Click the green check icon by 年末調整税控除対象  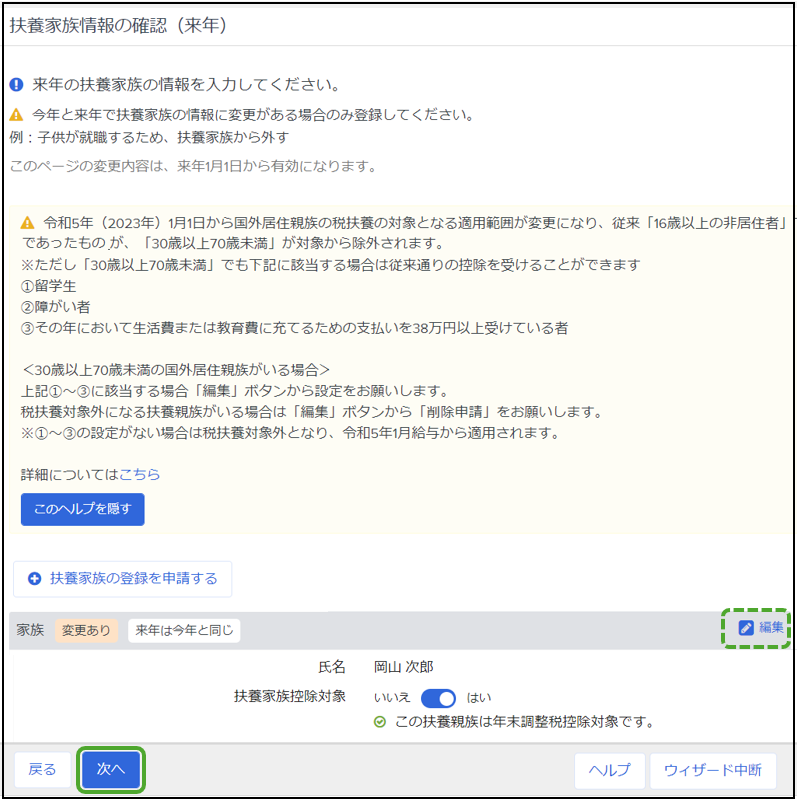(380, 722)
